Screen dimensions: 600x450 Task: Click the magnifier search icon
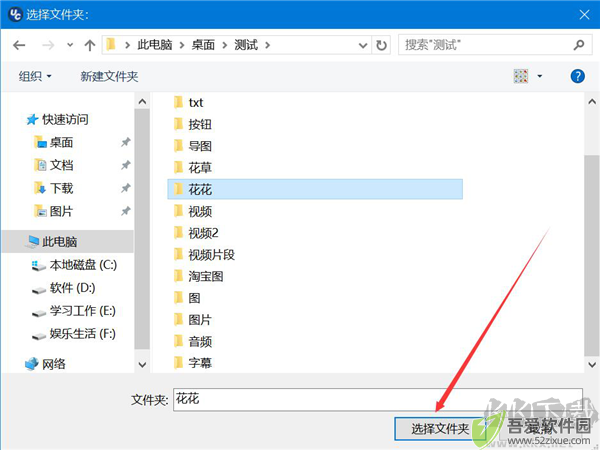[x=579, y=45]
